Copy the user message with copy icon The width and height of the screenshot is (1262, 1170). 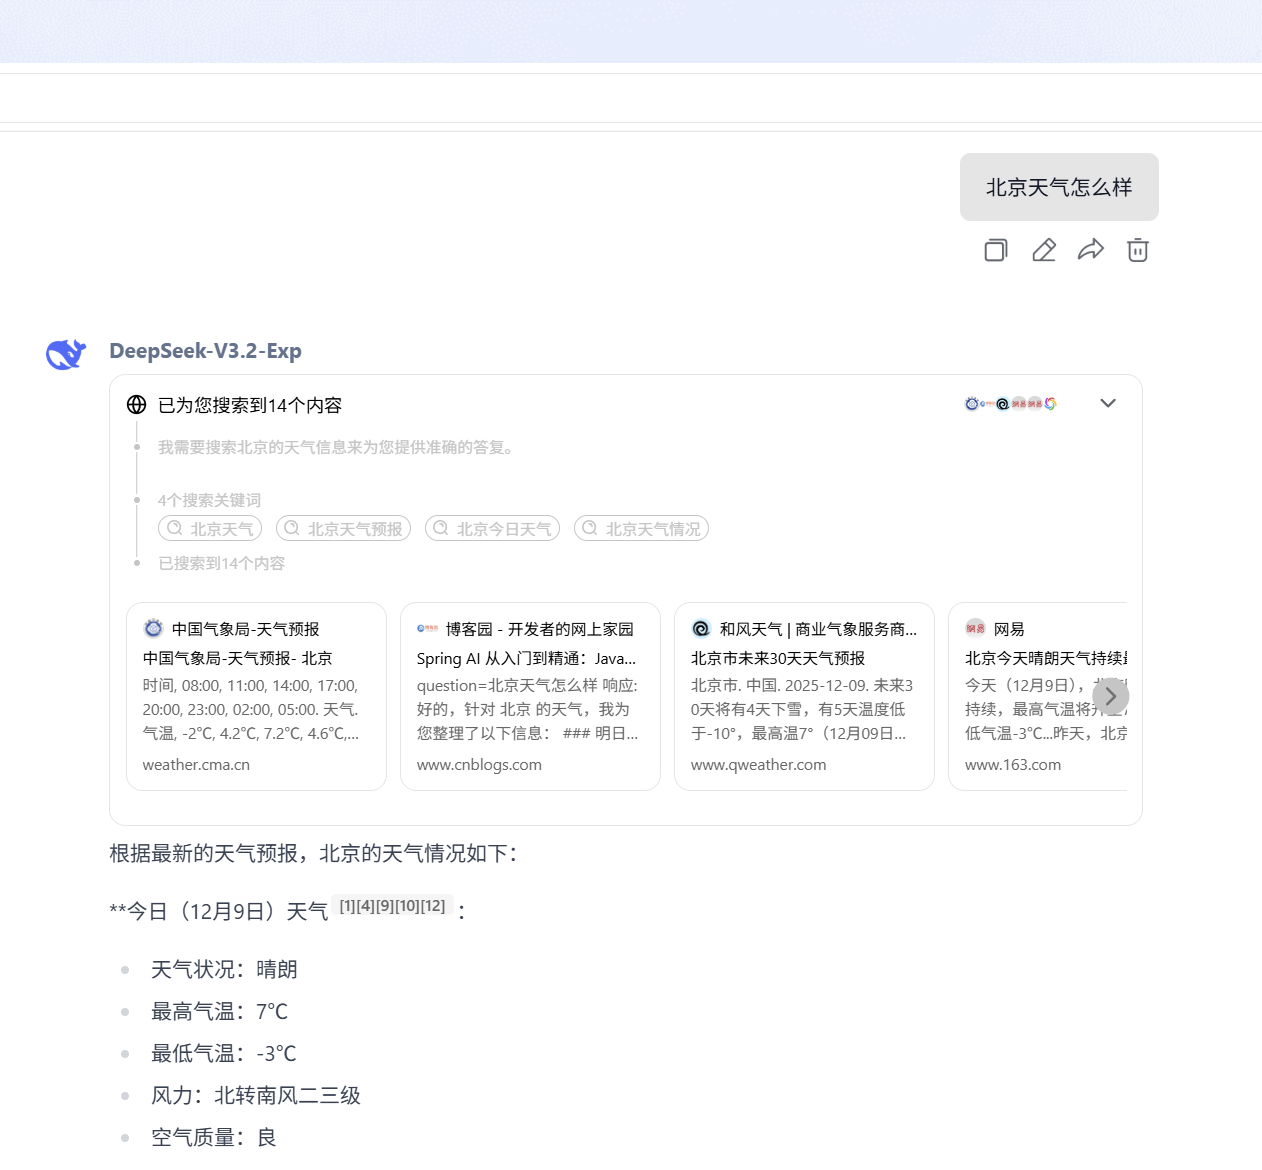(x=995, y=250)
